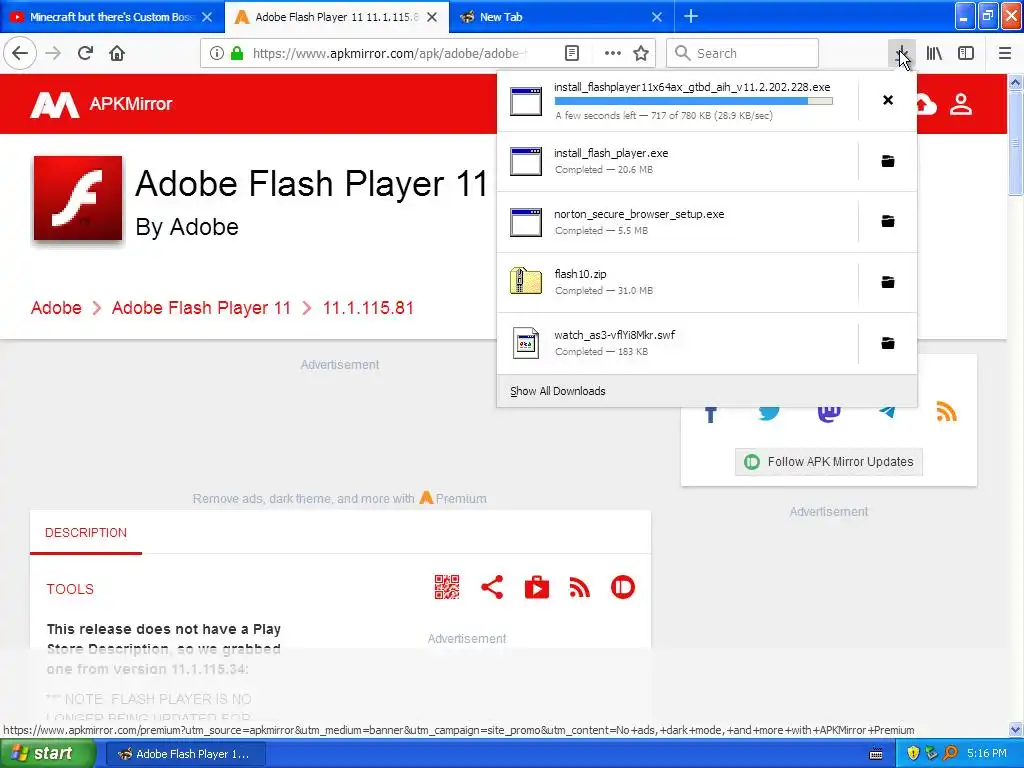Click the APKMirror upload cloud icon

[926, 104]
